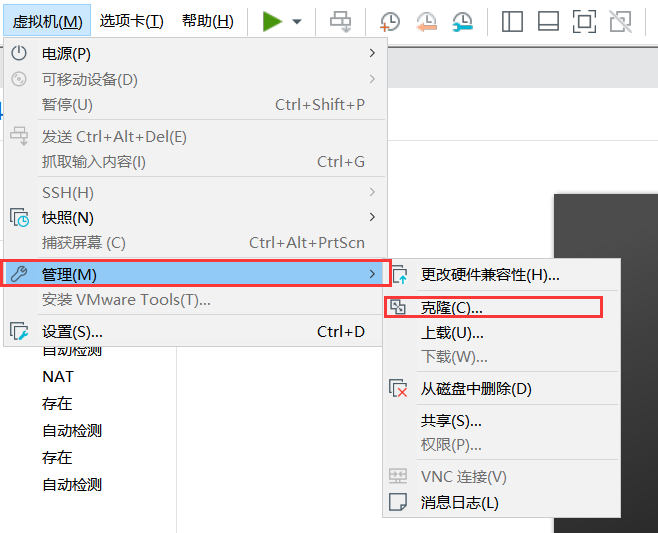This screenshot has width=658, height=533.
Task: Select 暂停(U) menu entry
Action: click(195, 105)
